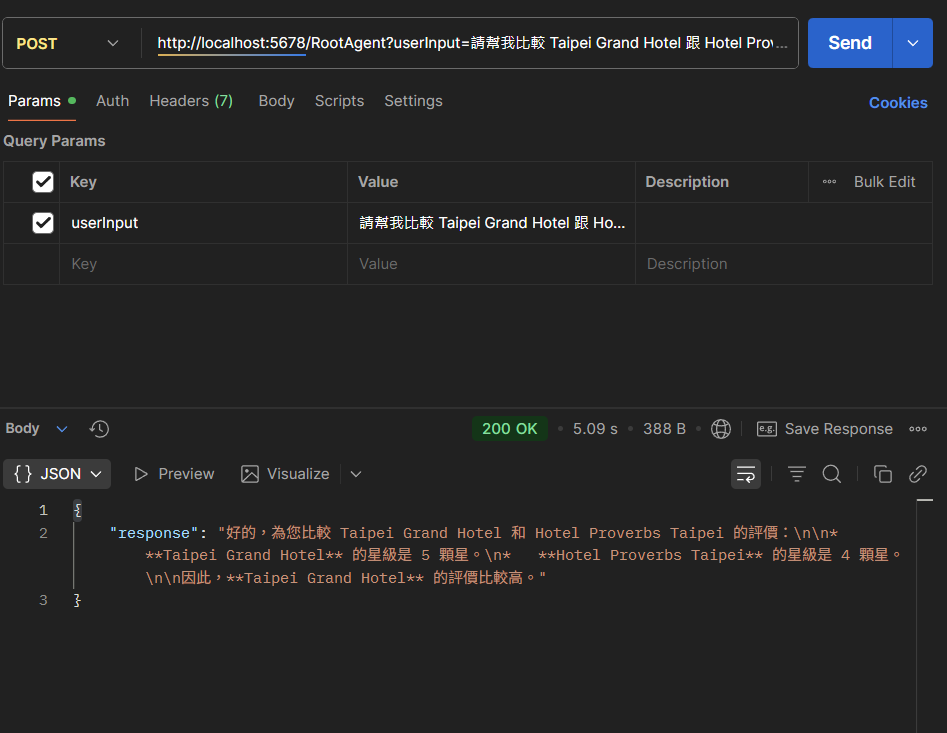Viewport: 947px width, 733px height.
Task: Open the JSON format dropdown
Action: coord(57,474)
